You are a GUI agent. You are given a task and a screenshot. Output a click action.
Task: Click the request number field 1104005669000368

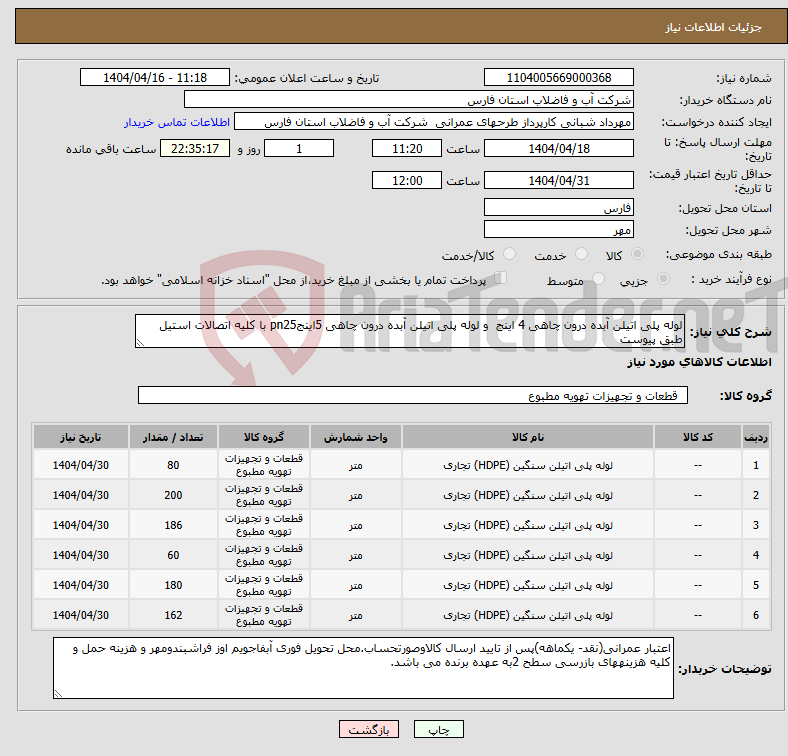click(559, 78)
